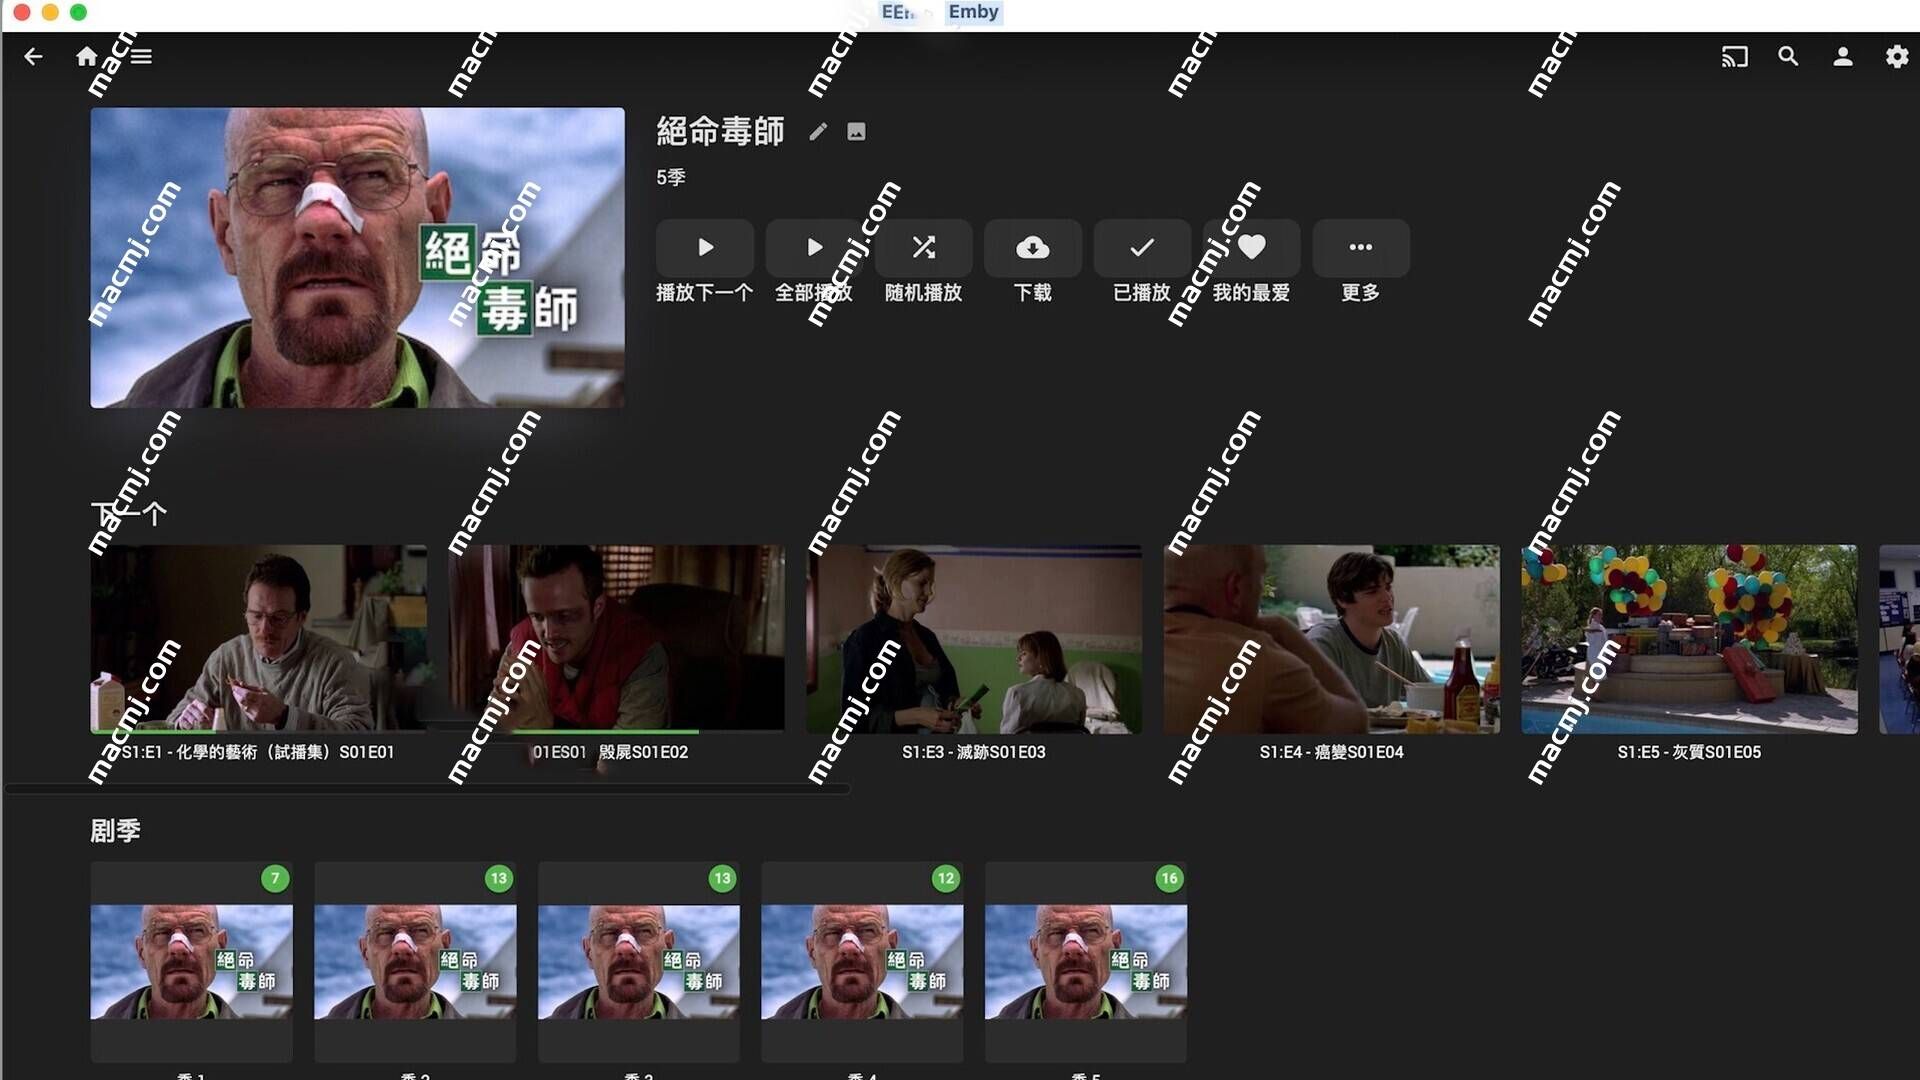Toggle the 已播放 played checkmark

(x=1142, y=248)
